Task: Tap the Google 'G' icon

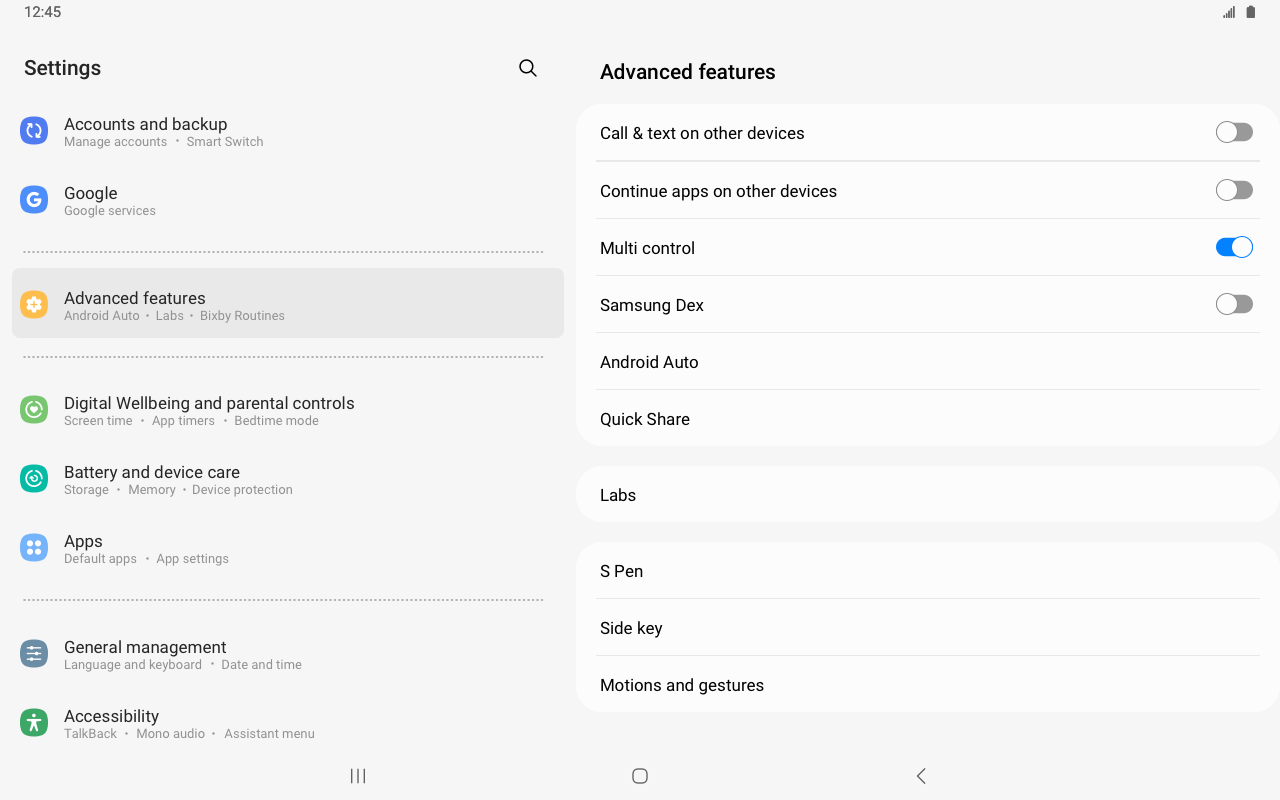Action: (x=34, y=200)
